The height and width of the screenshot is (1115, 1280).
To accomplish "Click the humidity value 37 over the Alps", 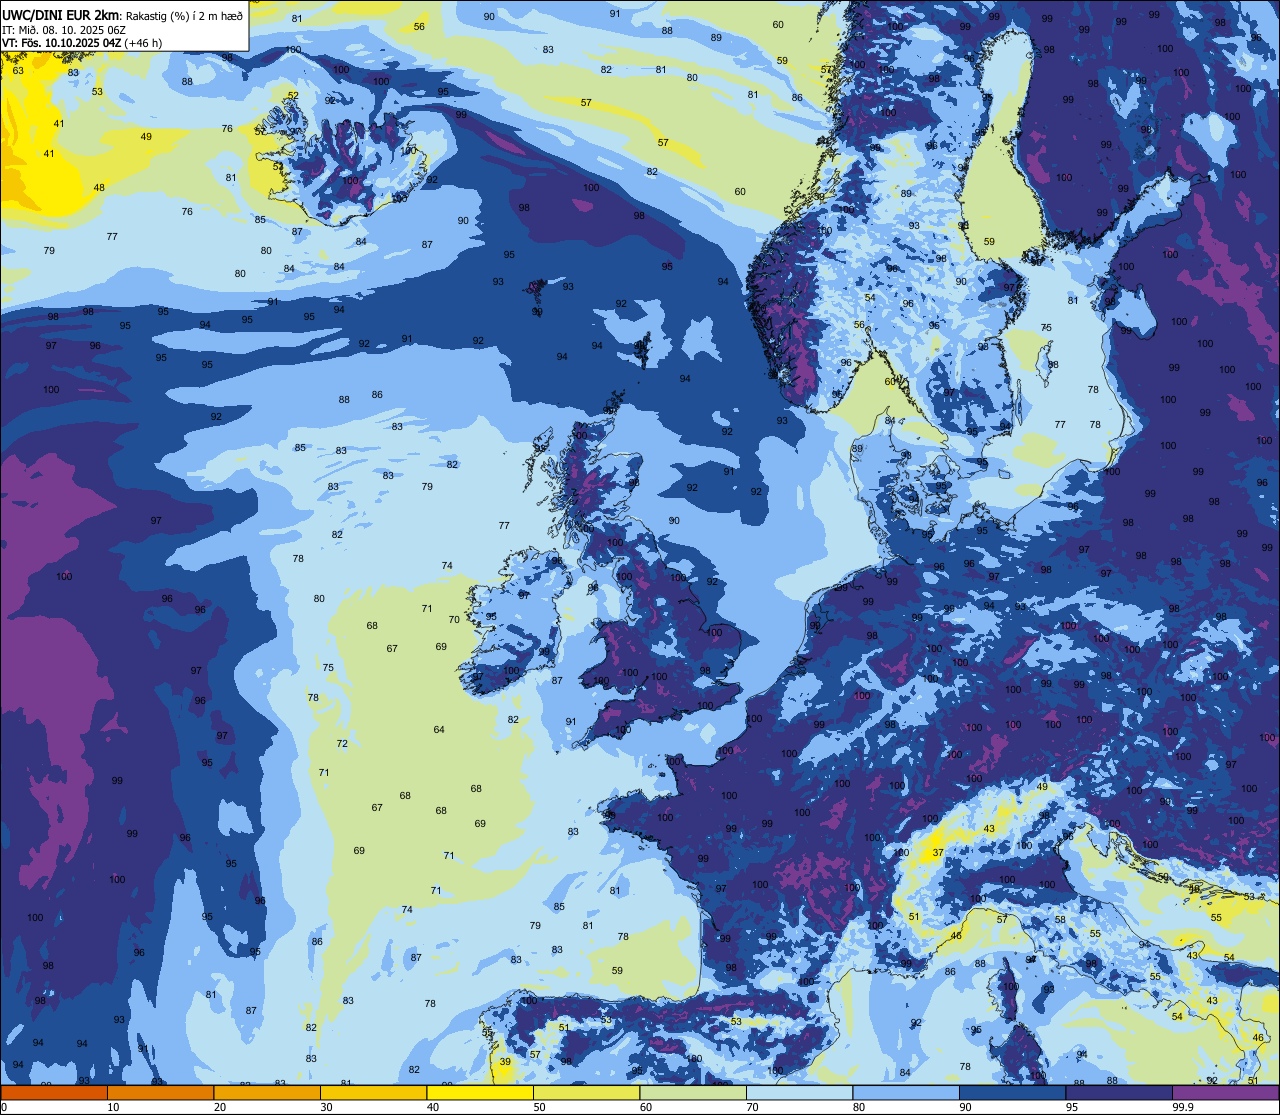I will [938, 853].
